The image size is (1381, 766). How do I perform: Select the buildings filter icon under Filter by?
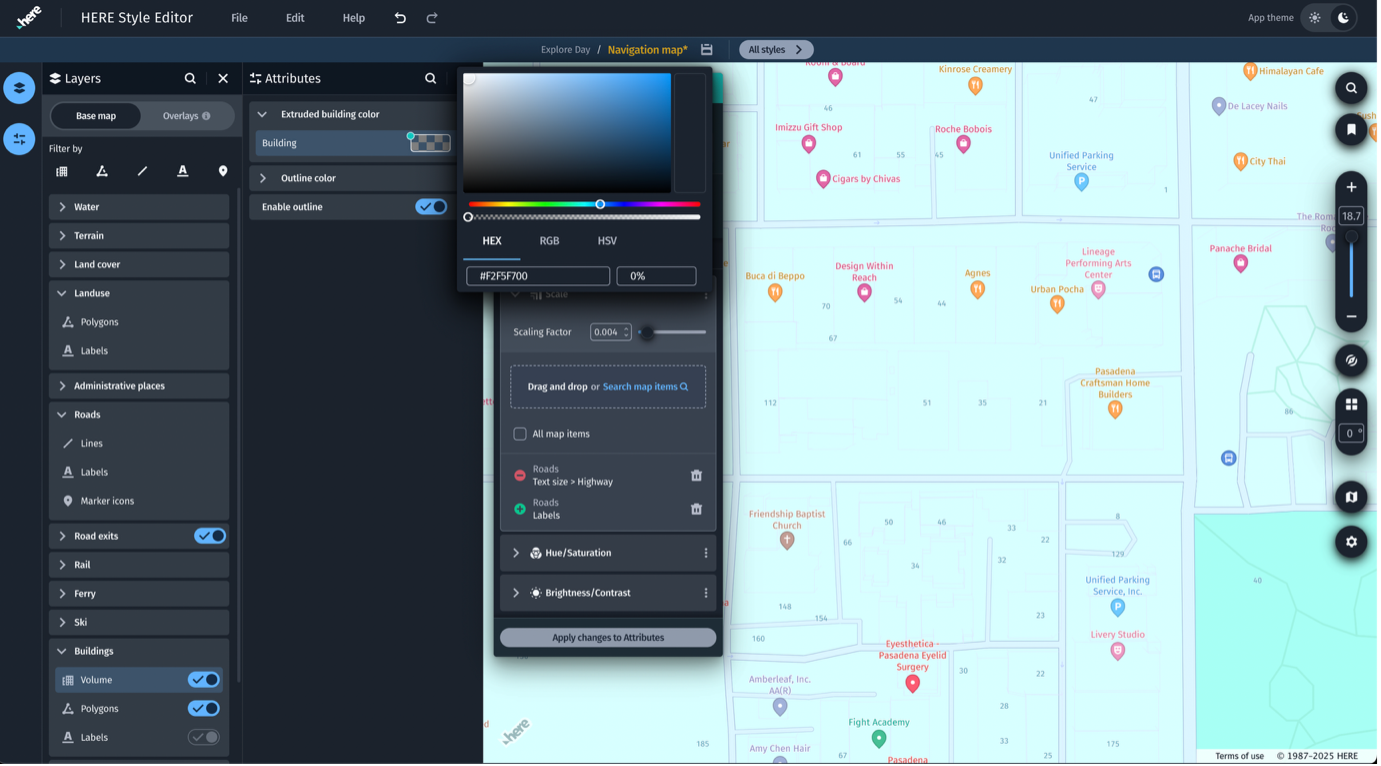(x=61, y=171)
